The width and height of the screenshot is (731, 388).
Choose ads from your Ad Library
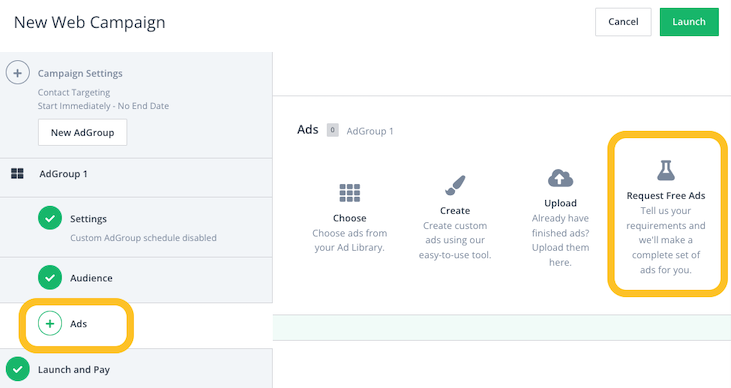[x=350, y=218]
